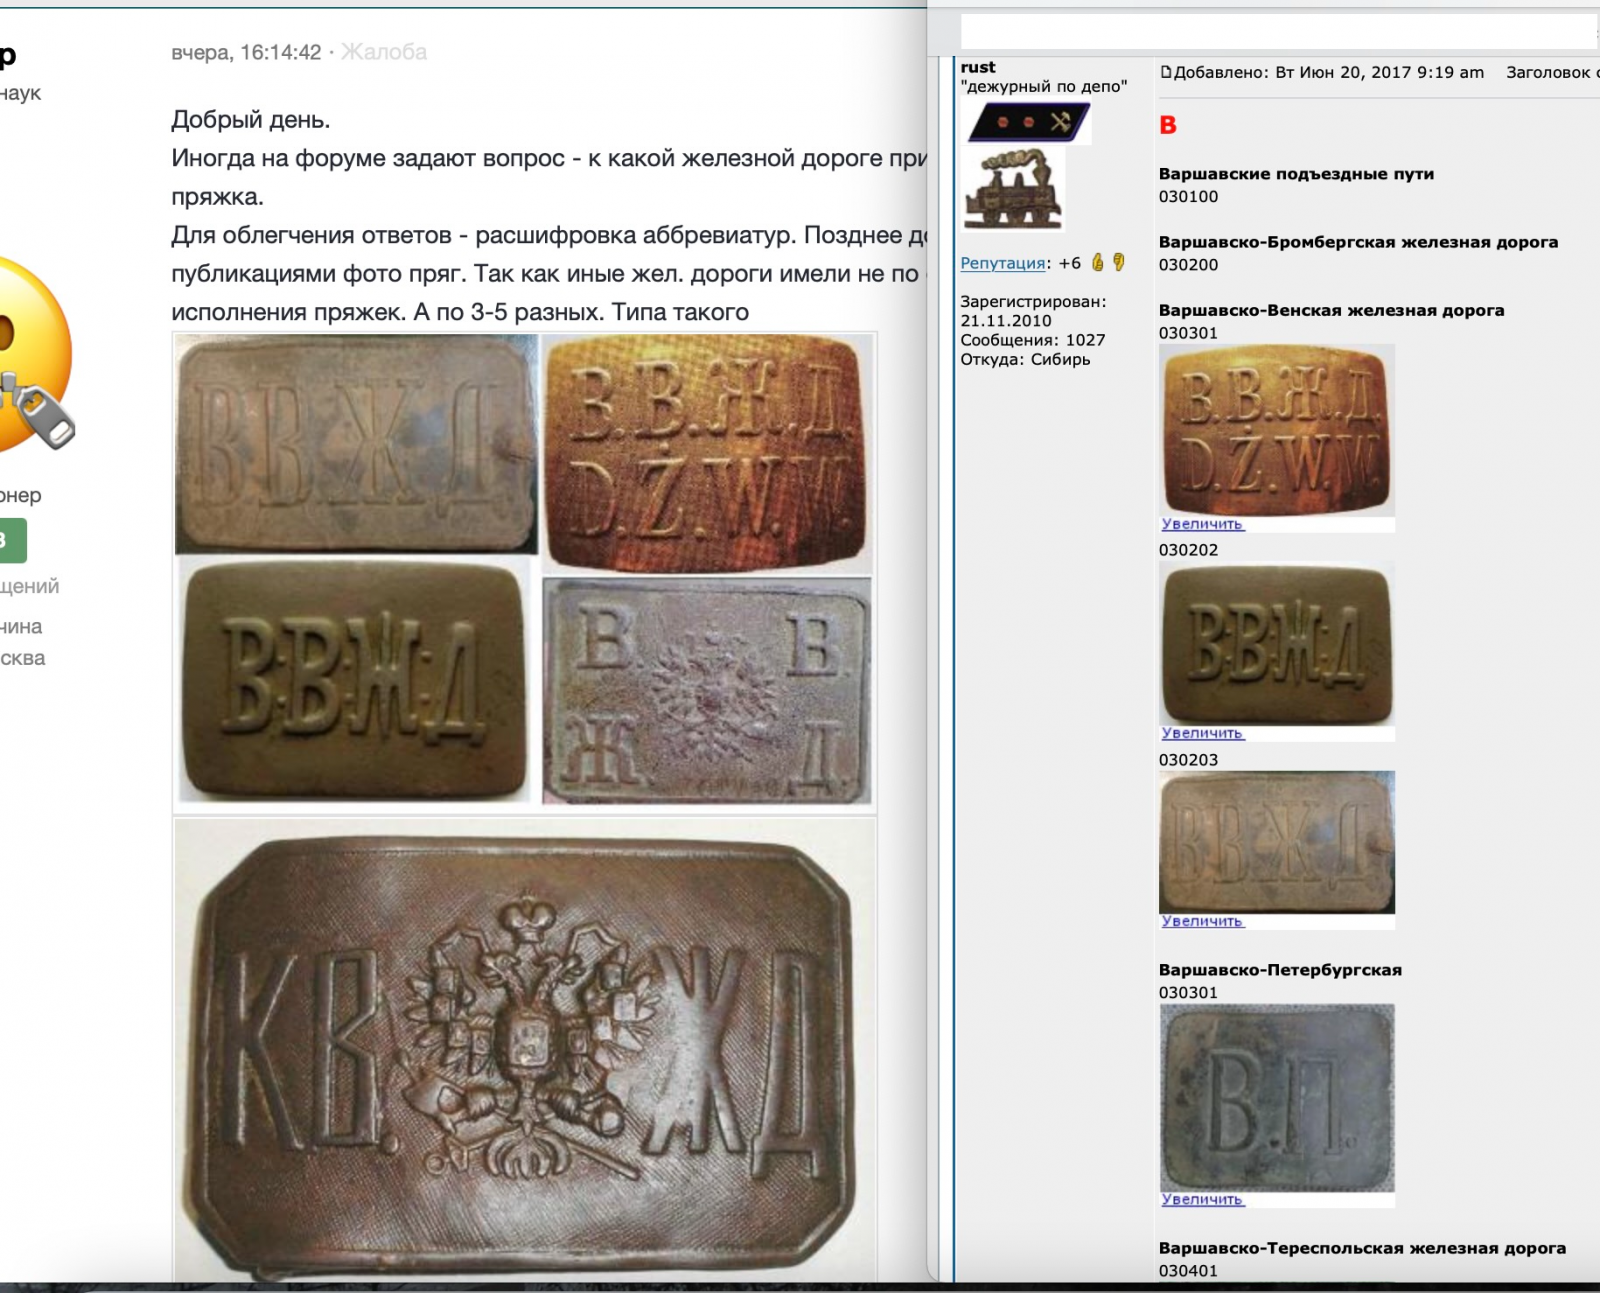Click Увеличить under buckle 030202
Screen dimensions: 1600x1293
point(1202,733)
